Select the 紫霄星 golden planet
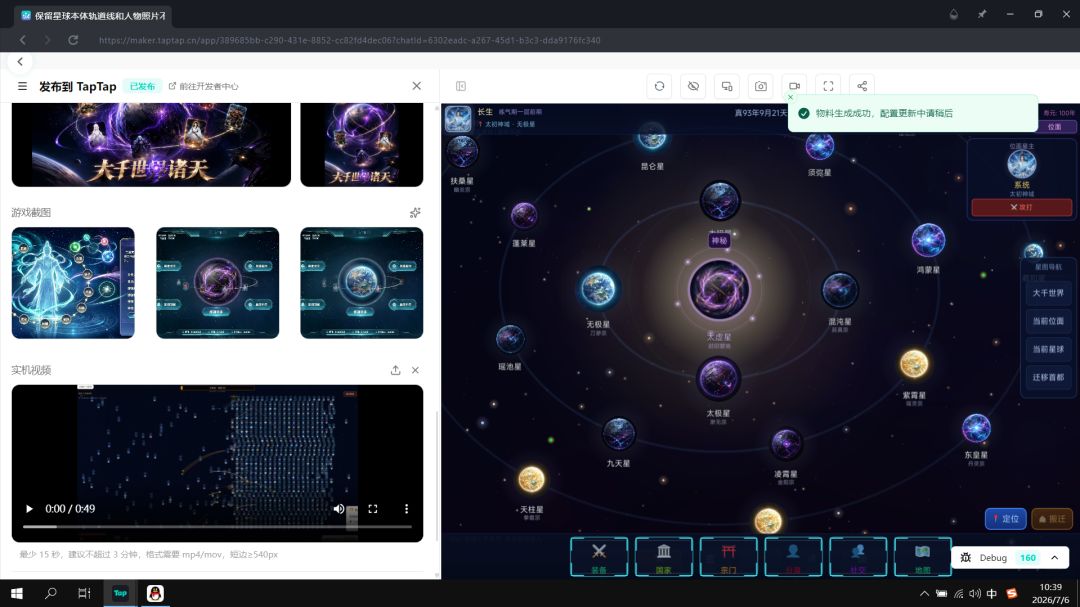Image resolution: width=1080 pixels, height=607 pixels. [914, 364]
